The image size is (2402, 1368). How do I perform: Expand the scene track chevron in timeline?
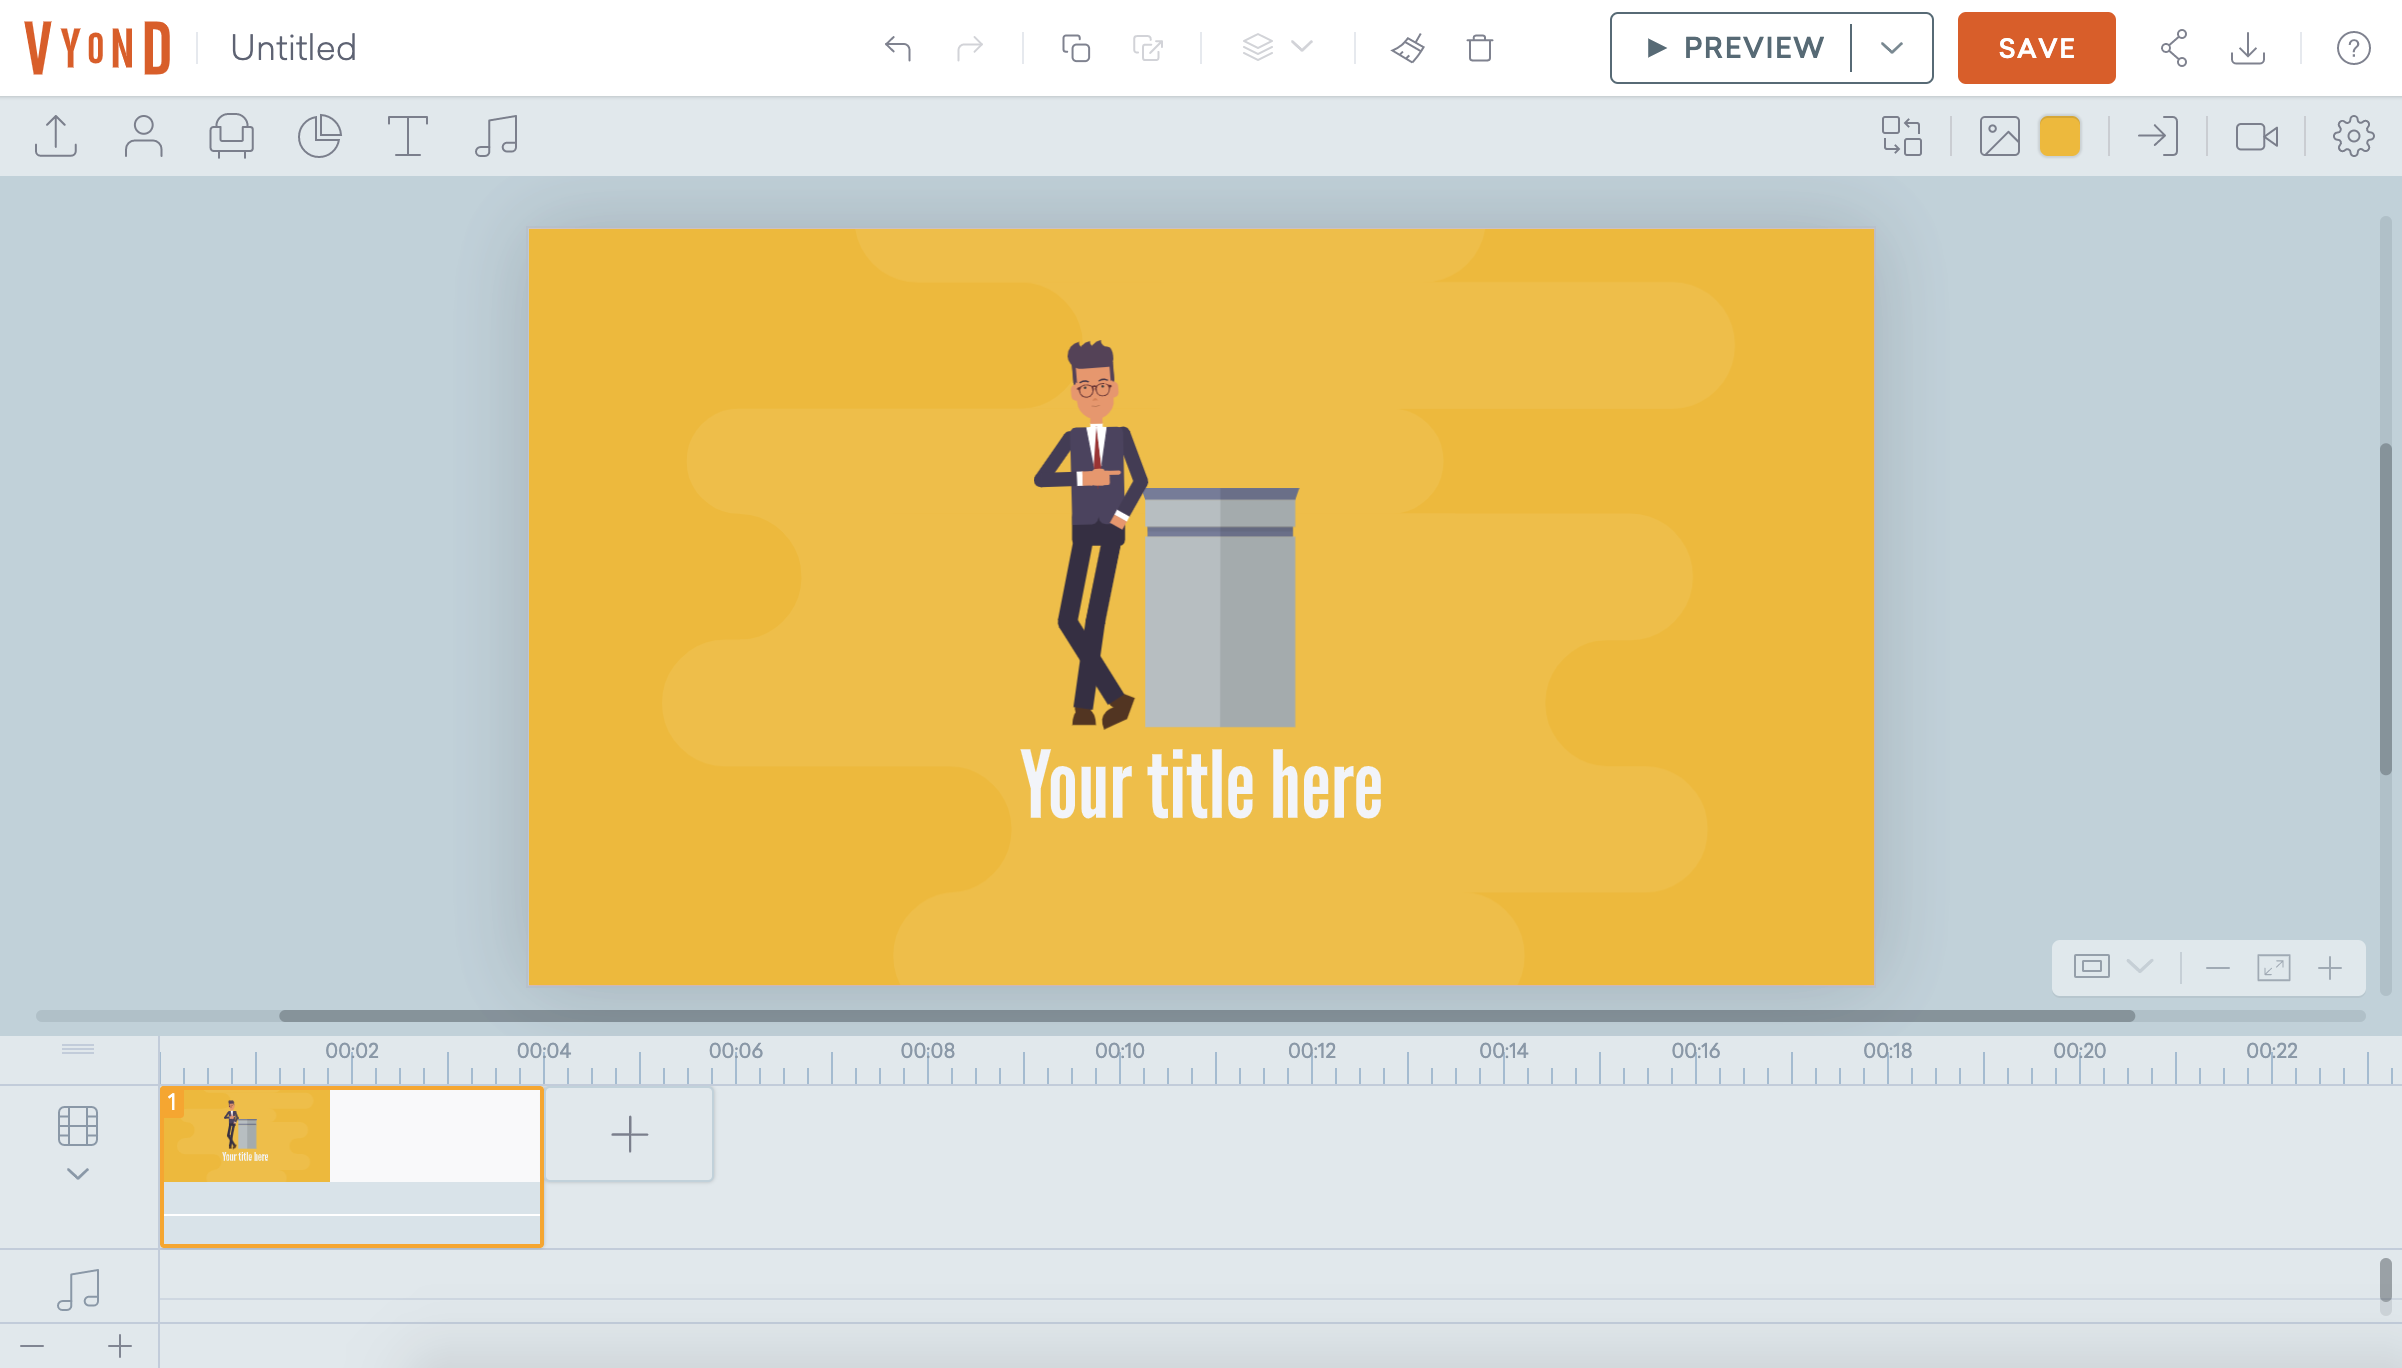coord(78,1174)
